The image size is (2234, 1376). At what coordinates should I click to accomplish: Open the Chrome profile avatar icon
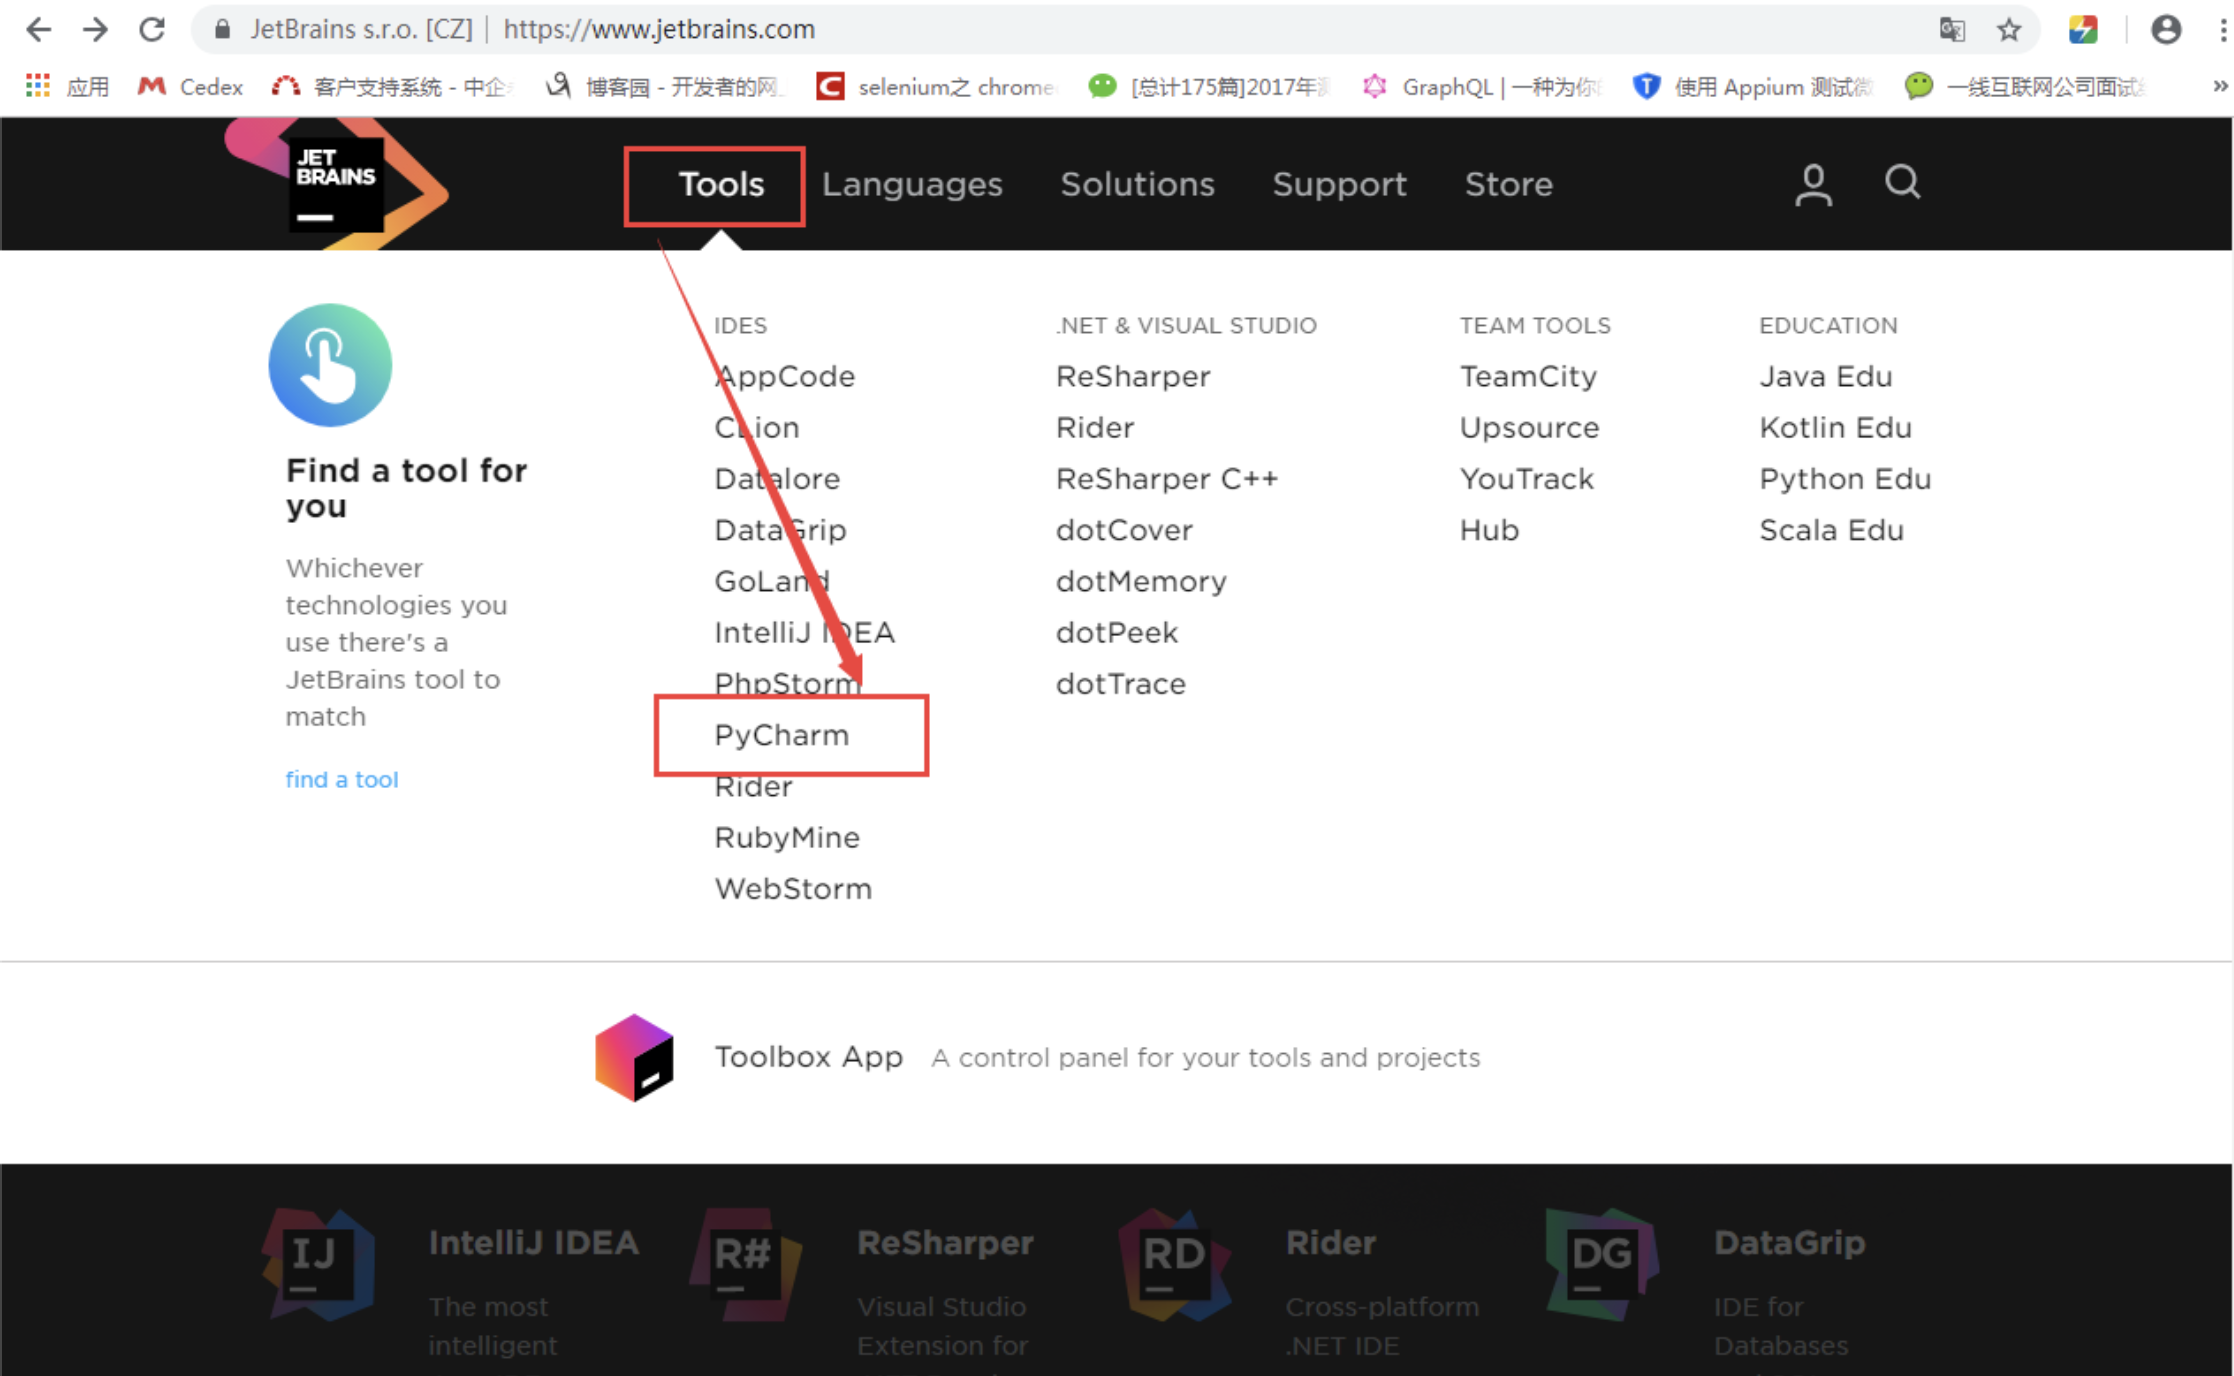tap(2166, 29)
